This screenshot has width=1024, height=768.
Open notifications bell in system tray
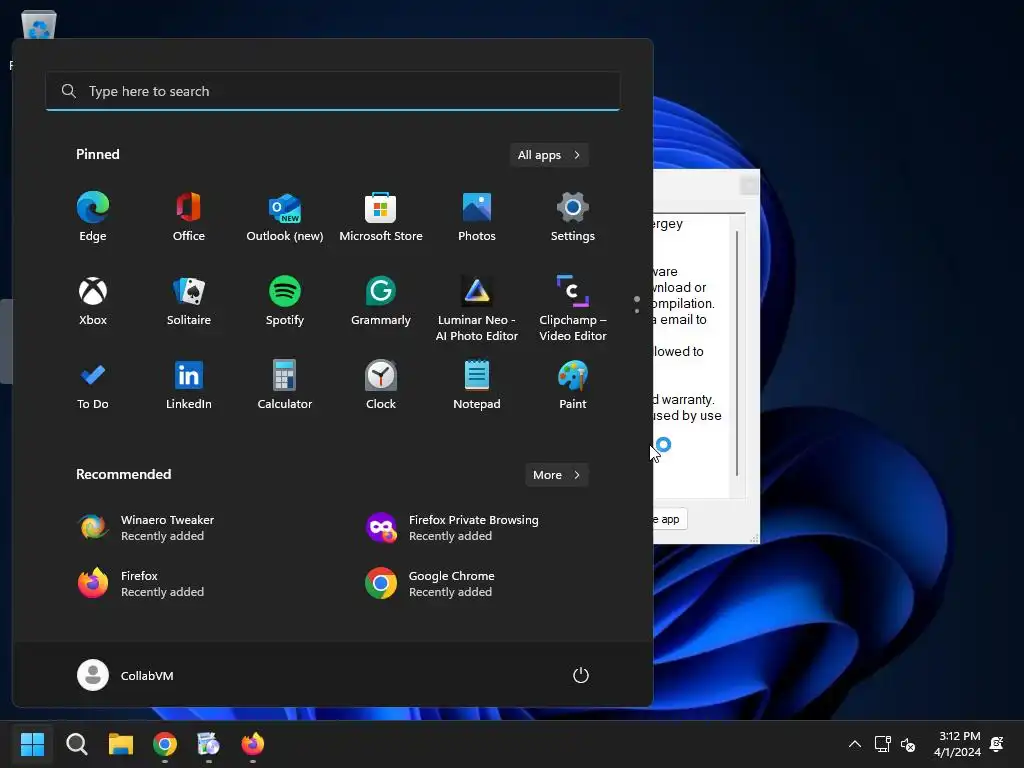point(997,744)
